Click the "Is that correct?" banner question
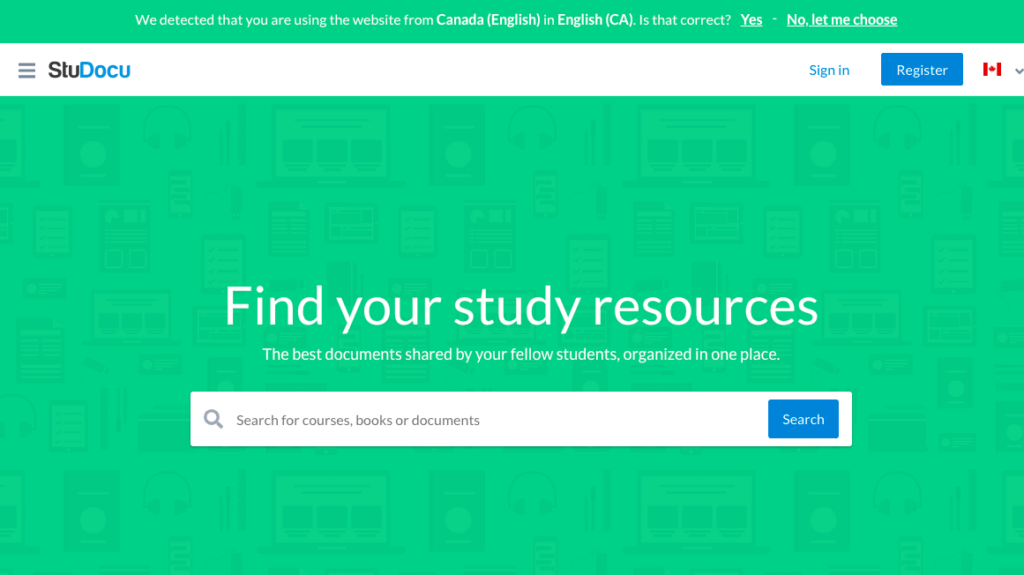 point(684,20)
